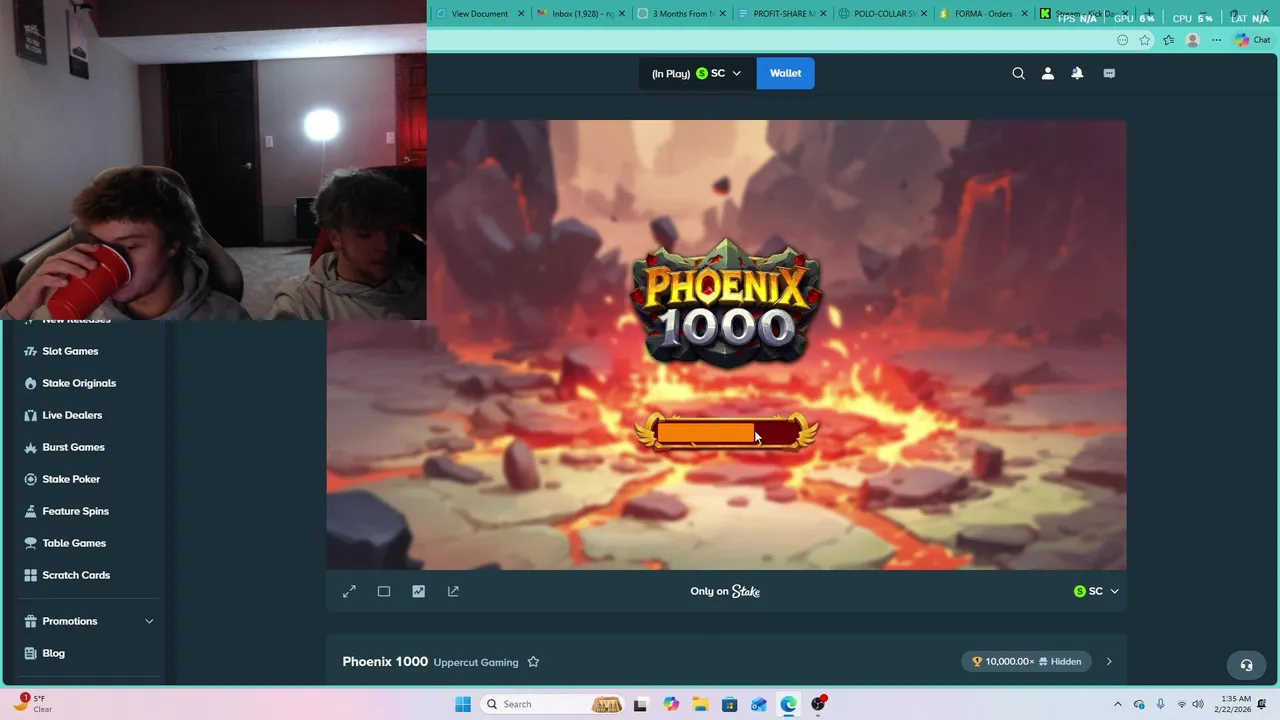Open the In Play SC balance dropdown
1280x720 pixels.
(697, 73)
